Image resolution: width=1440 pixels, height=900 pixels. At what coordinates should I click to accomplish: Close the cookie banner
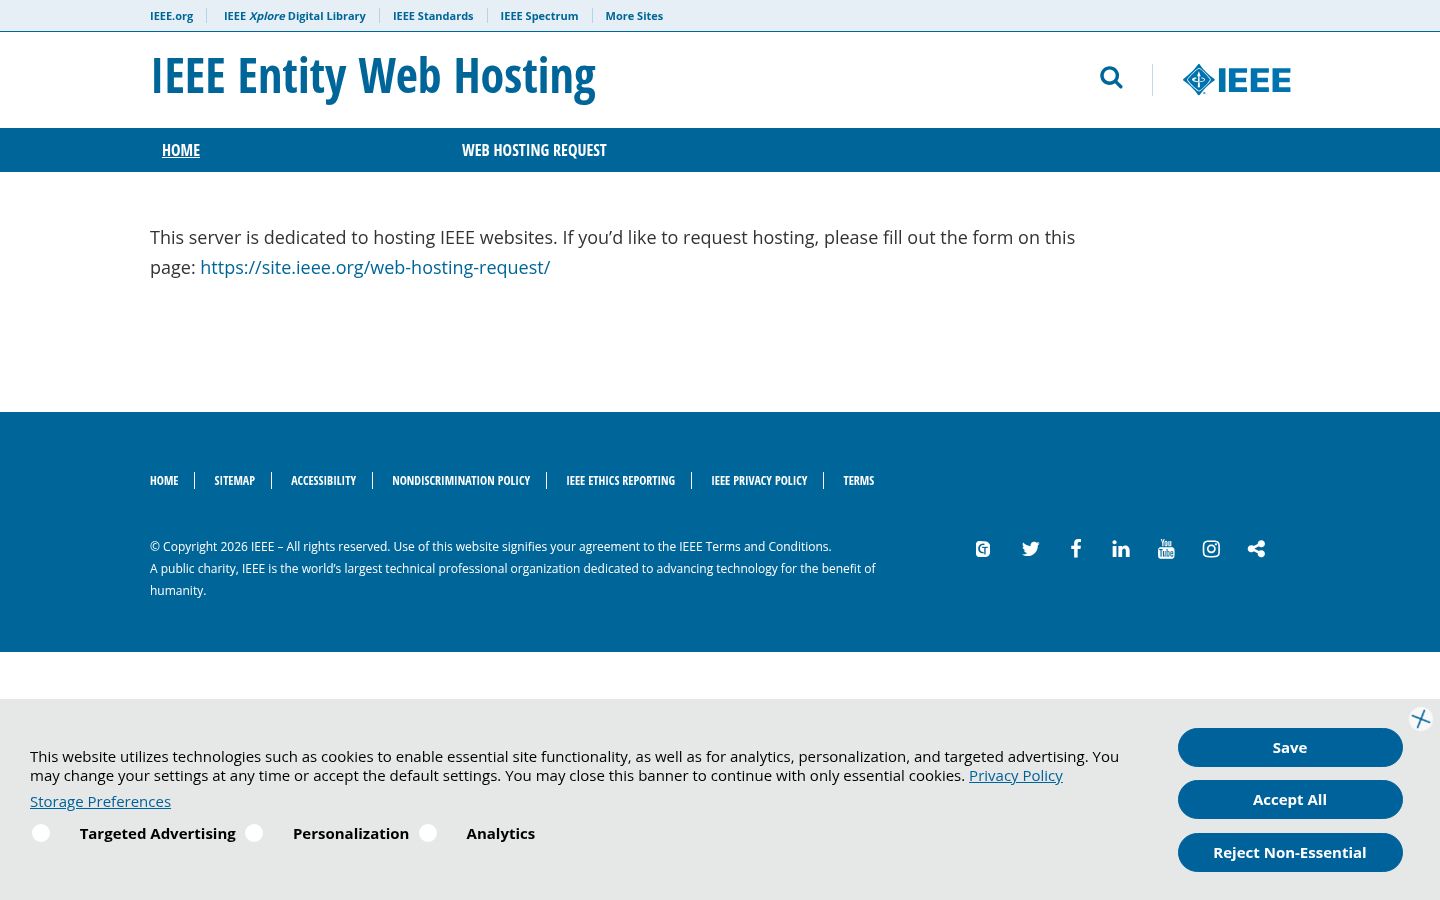point(1421,719)
